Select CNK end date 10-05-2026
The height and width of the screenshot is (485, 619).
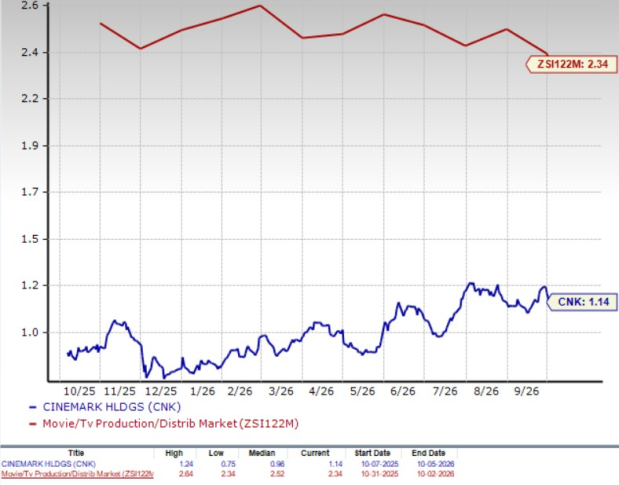[435, 464]
